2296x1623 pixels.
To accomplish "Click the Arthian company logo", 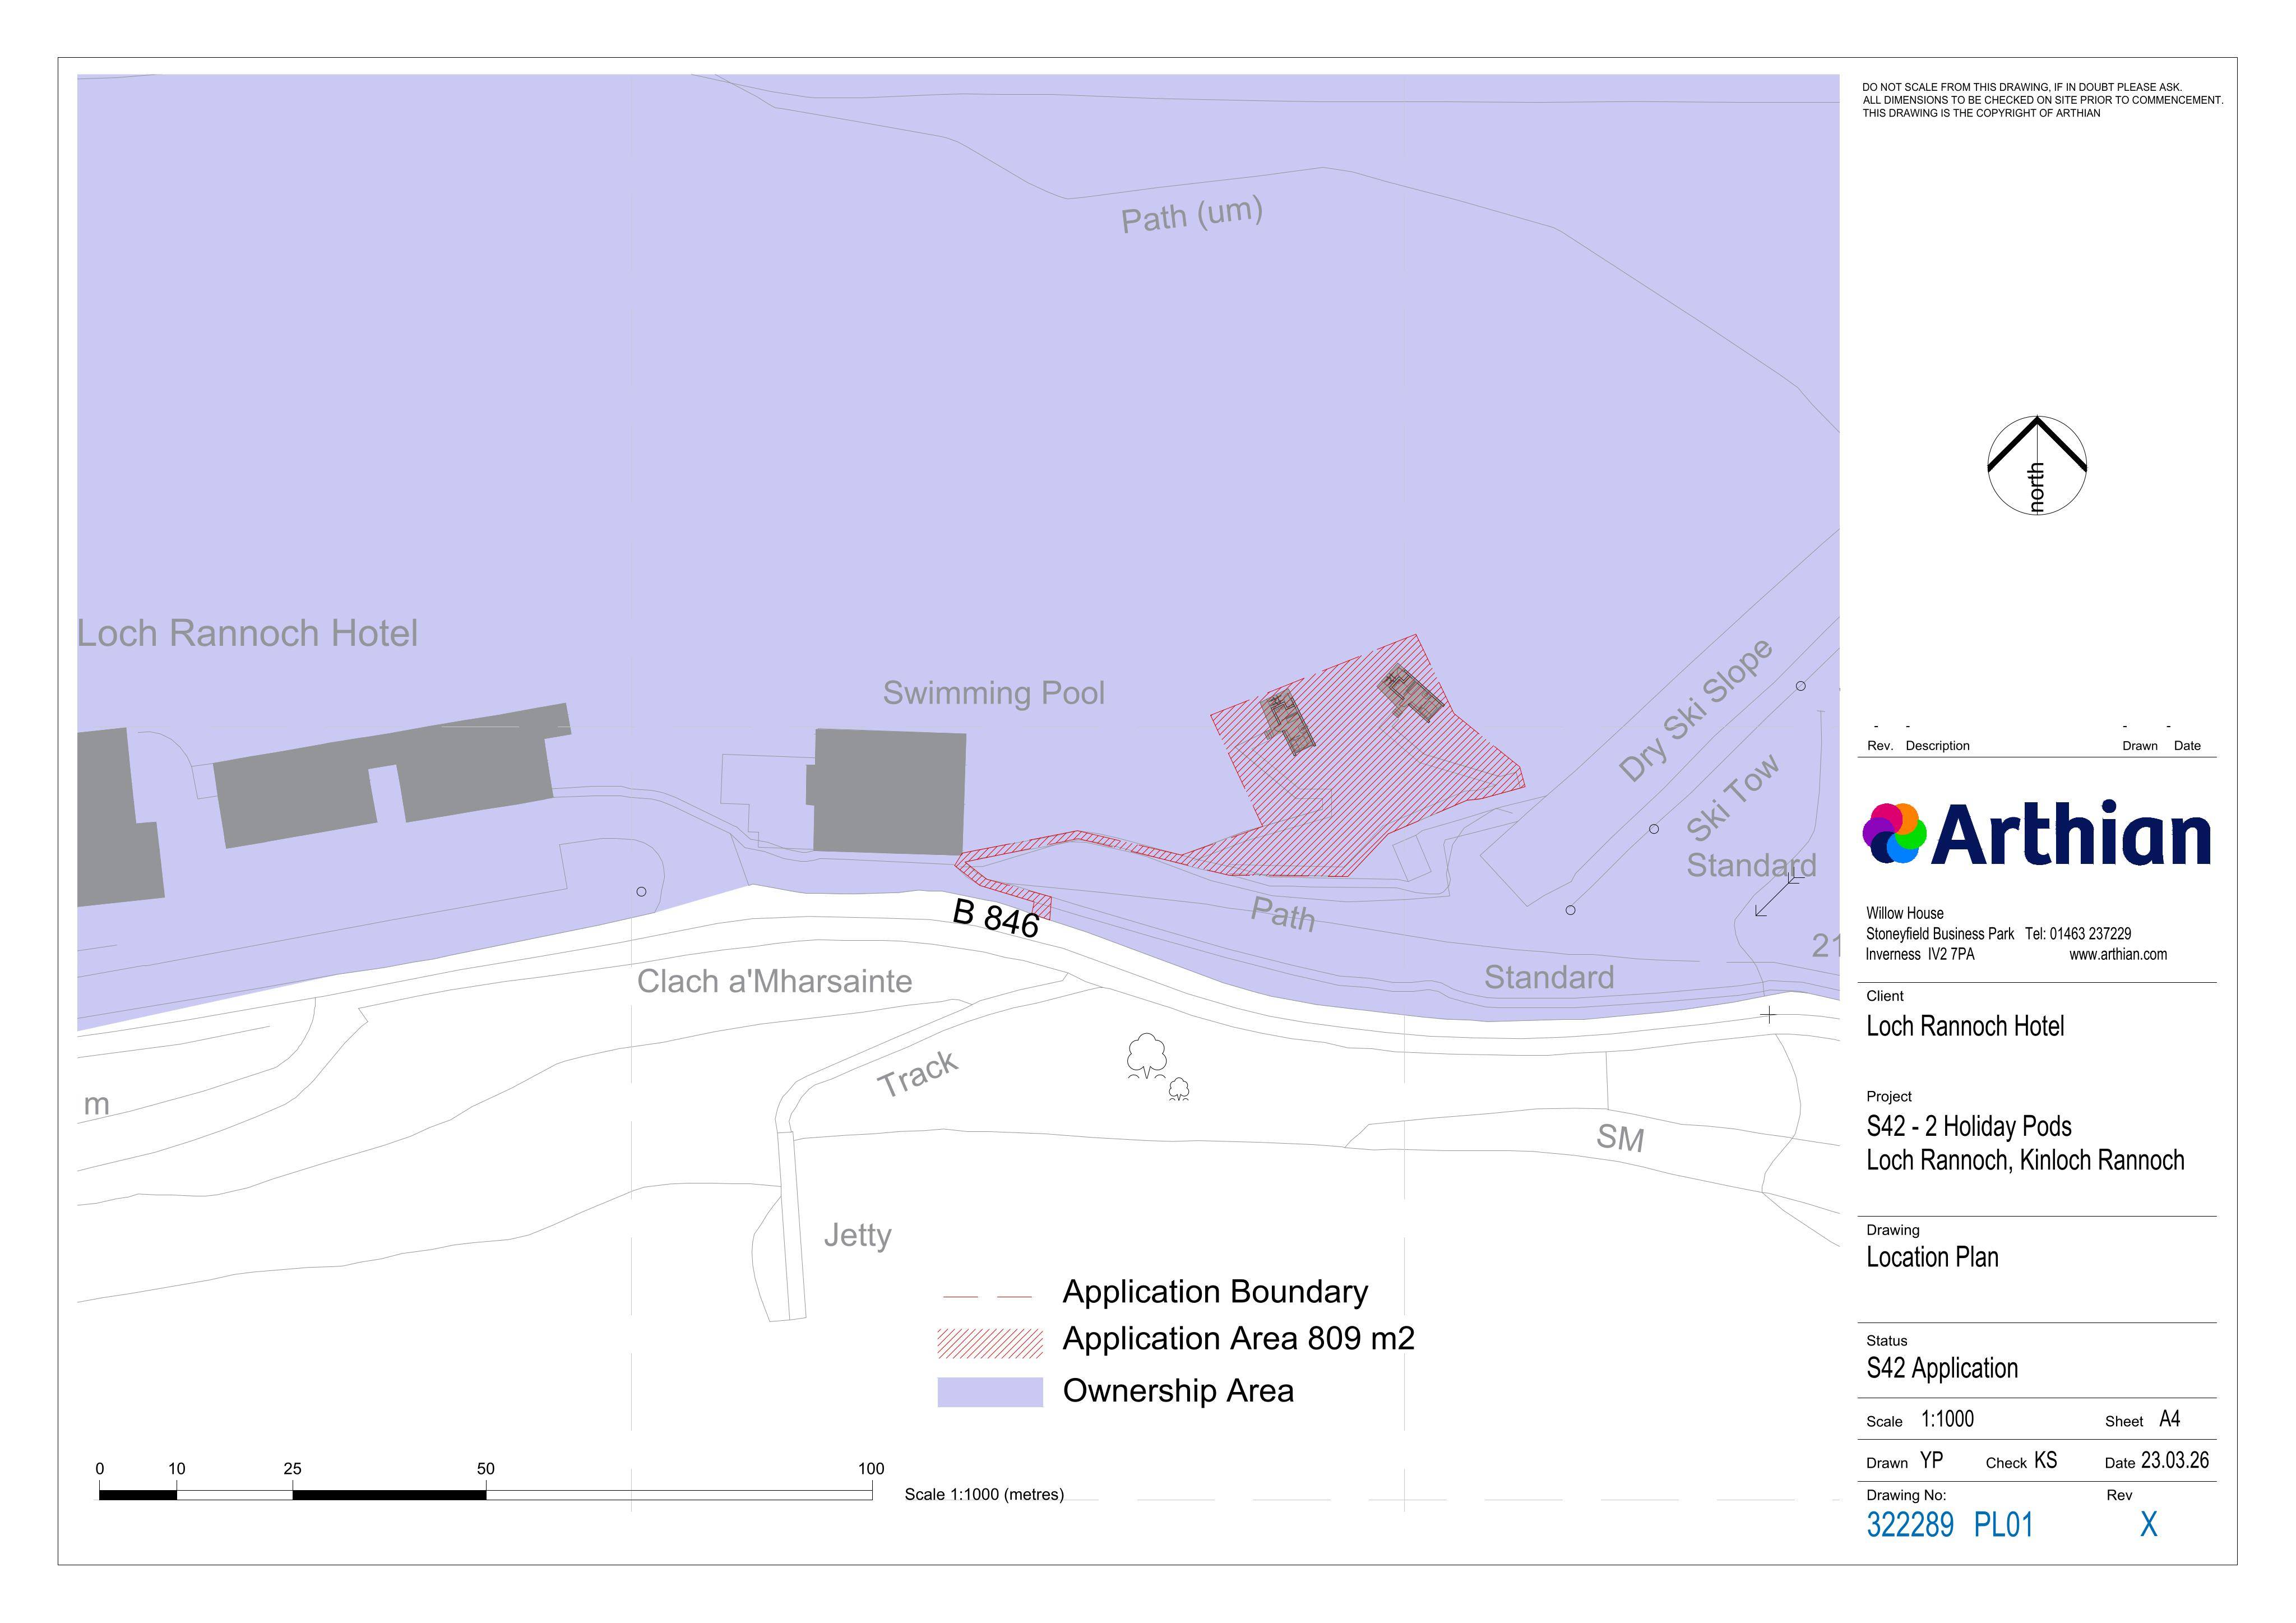I will [2036, 833].
